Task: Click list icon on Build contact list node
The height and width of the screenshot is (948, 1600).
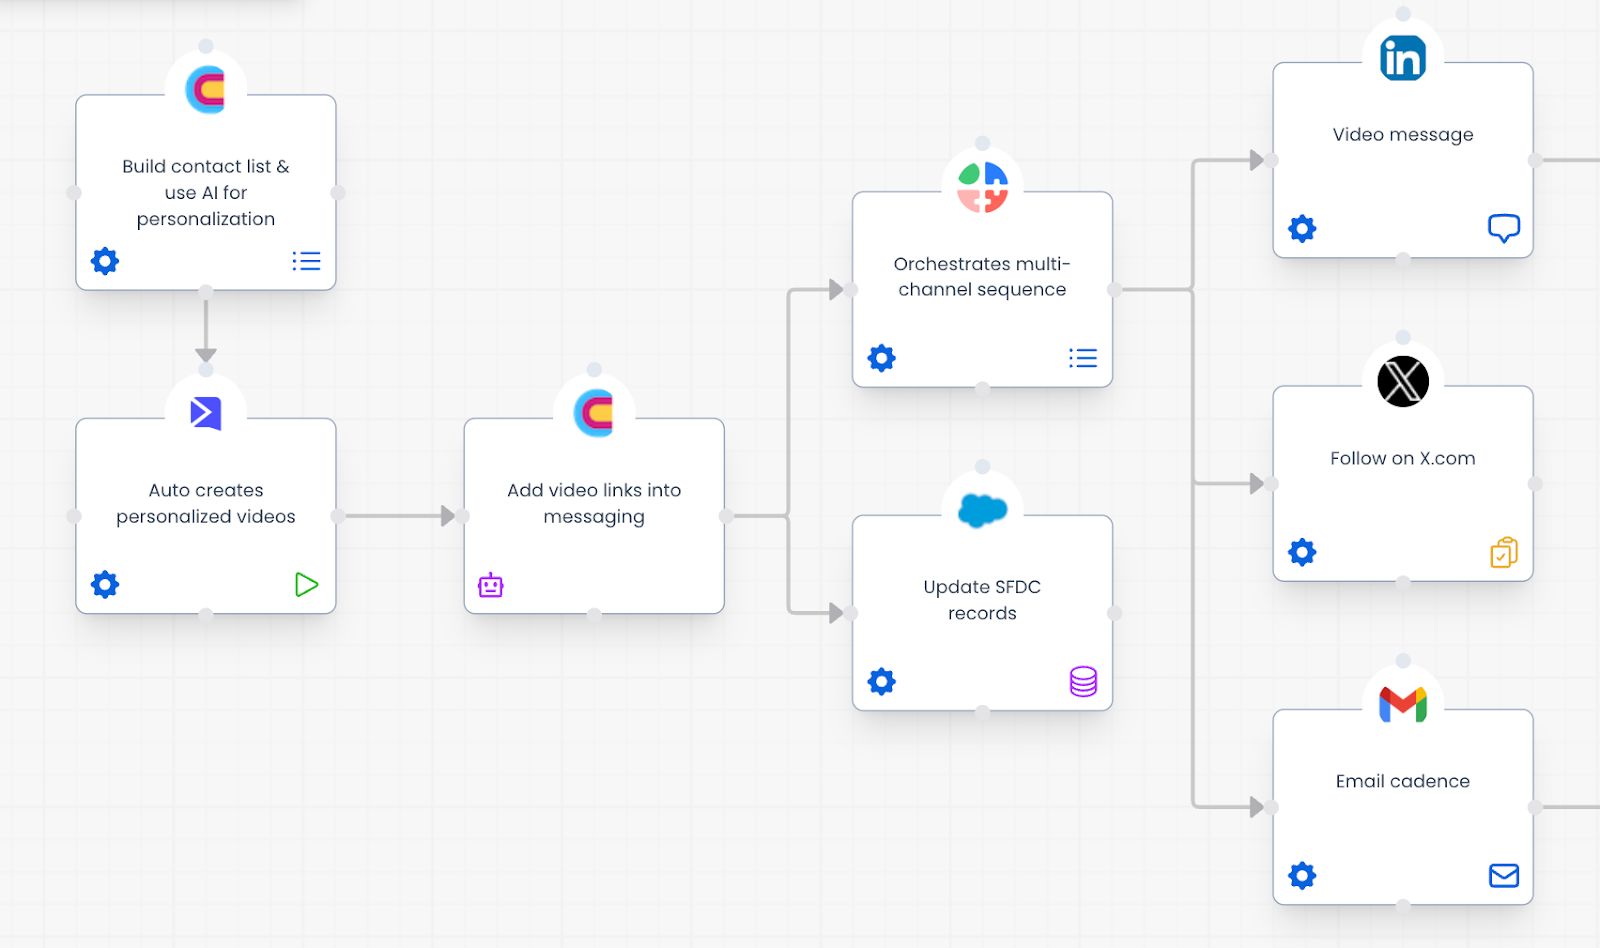Action: click(306, 261)
